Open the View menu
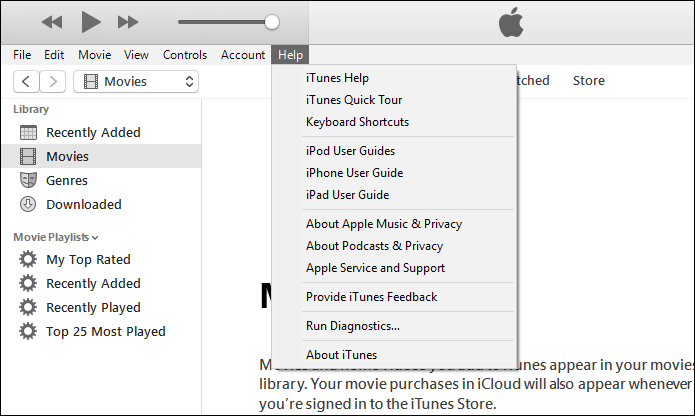695x416 pixels. 136,55
